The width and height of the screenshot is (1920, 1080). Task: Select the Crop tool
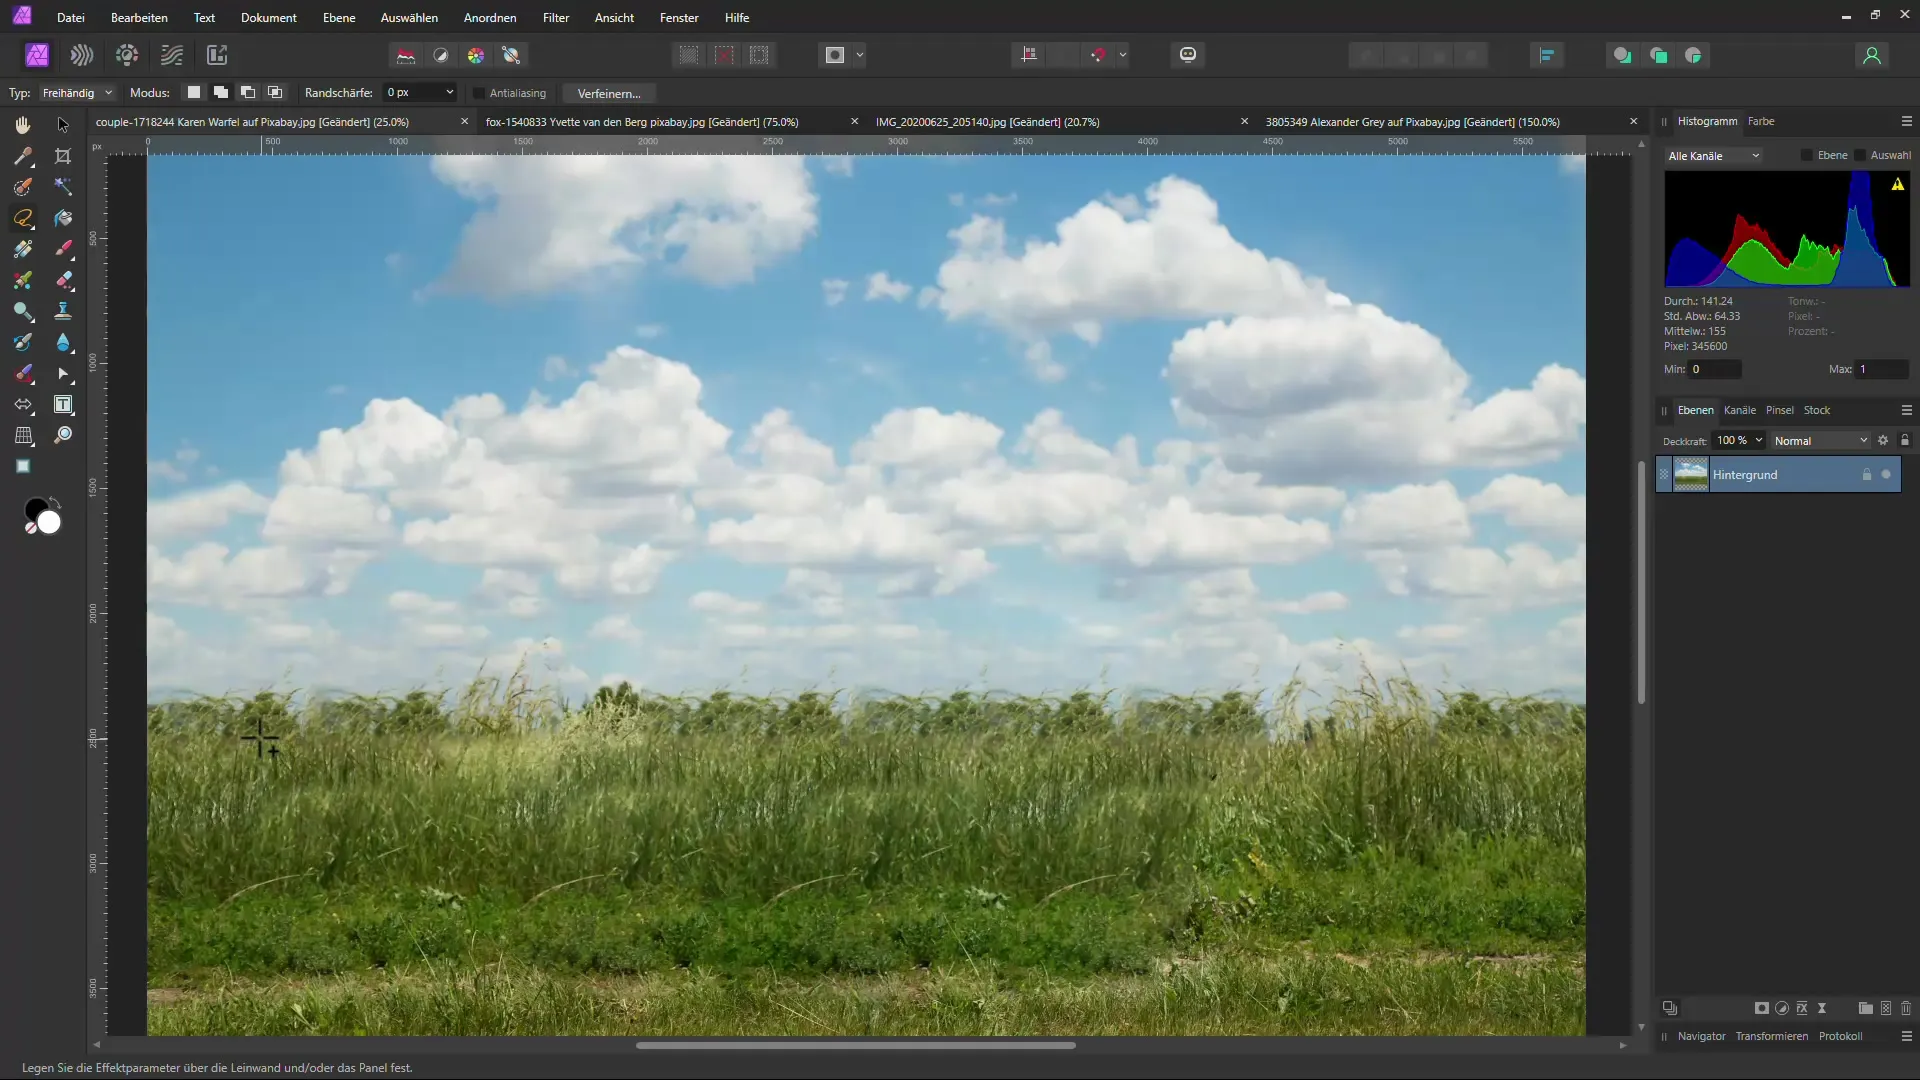pyautogui.click(x=63, y=156)
